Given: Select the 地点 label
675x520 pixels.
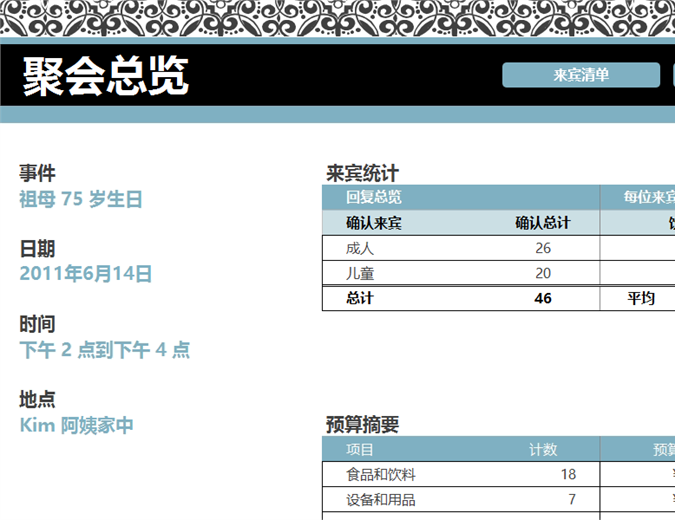Looking at the screenshot, I should [x=37, y=399].
